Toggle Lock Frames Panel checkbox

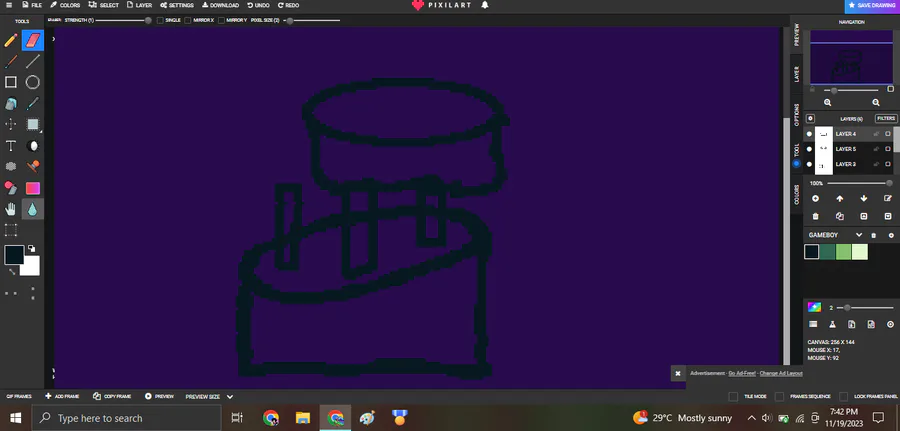click(x=843, y=397)
